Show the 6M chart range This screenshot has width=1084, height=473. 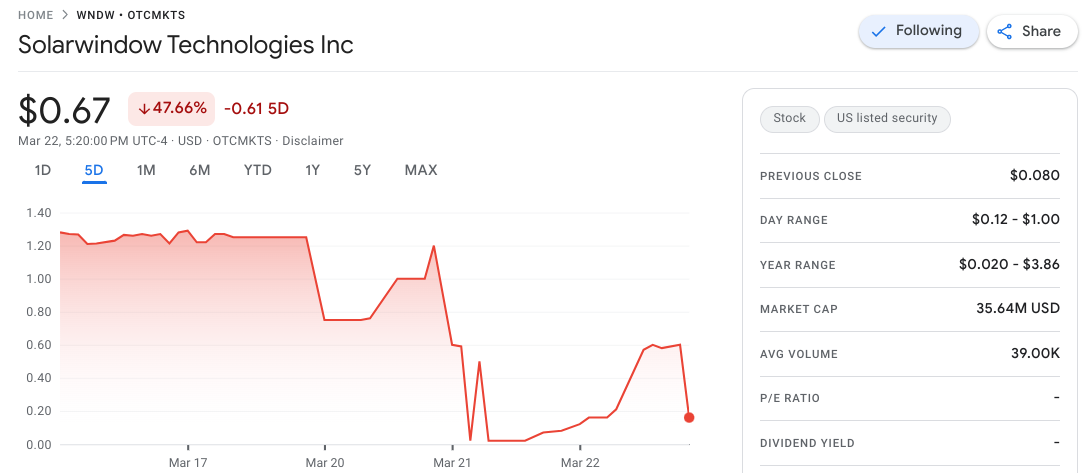click(x=199, y=170)
